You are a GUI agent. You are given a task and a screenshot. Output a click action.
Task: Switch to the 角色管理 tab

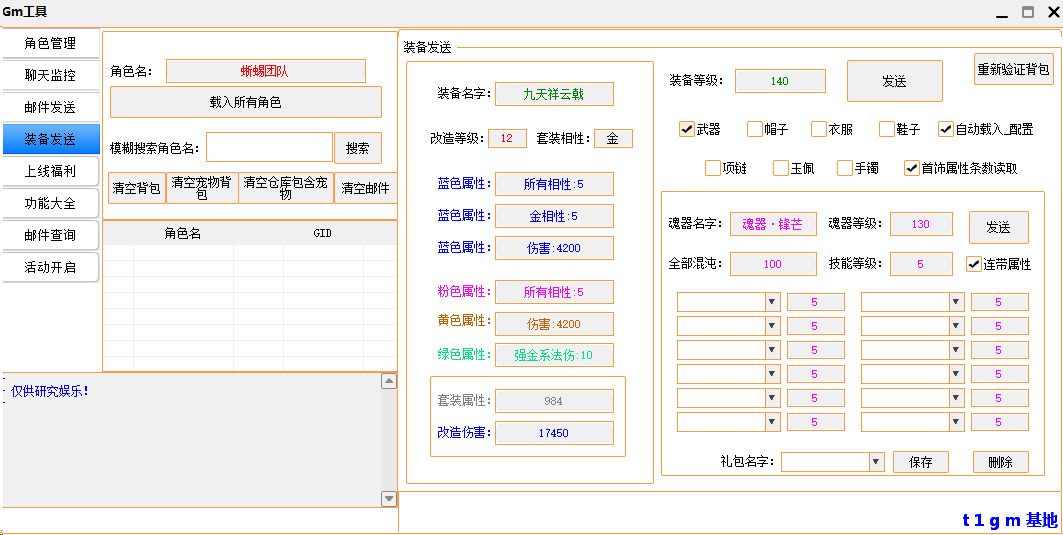(50, 44)
